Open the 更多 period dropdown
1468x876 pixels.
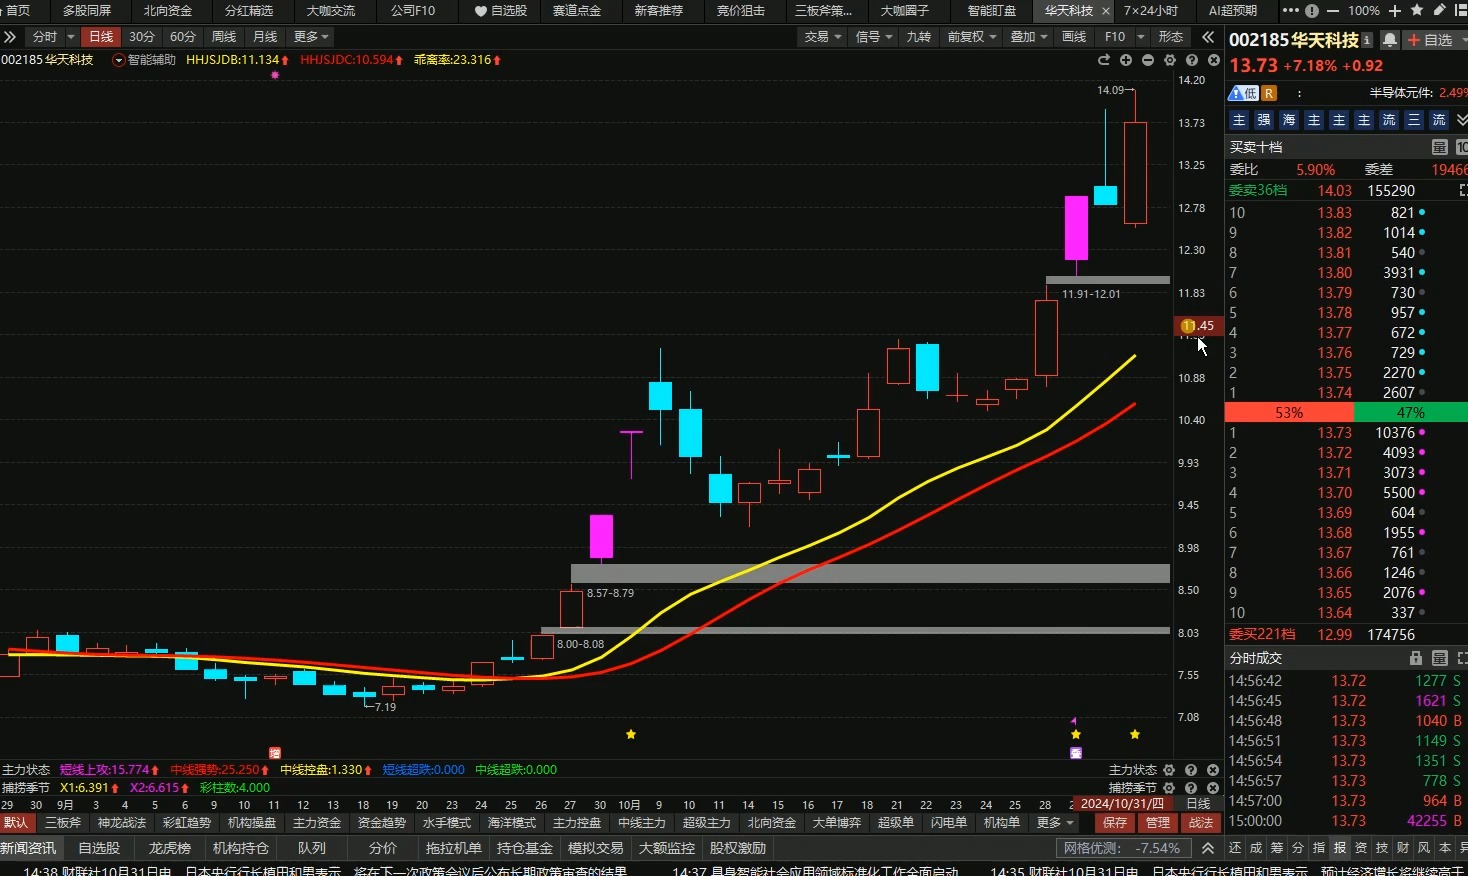[311, 37]
